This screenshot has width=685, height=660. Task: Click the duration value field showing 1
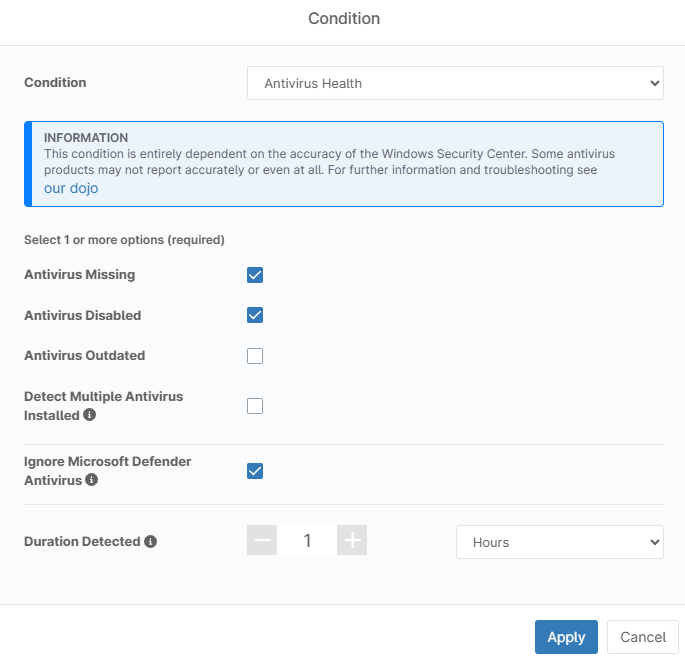[x=307, y=541]
